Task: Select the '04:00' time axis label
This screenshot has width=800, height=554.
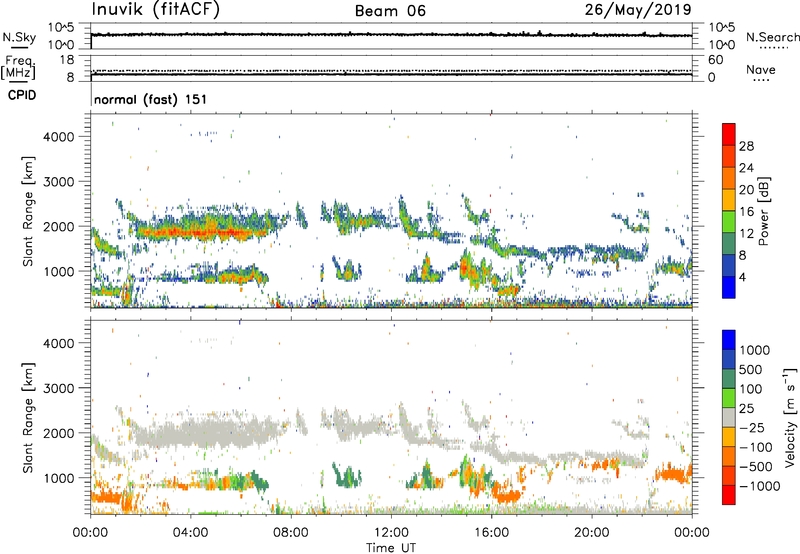Action: (190, 533)
